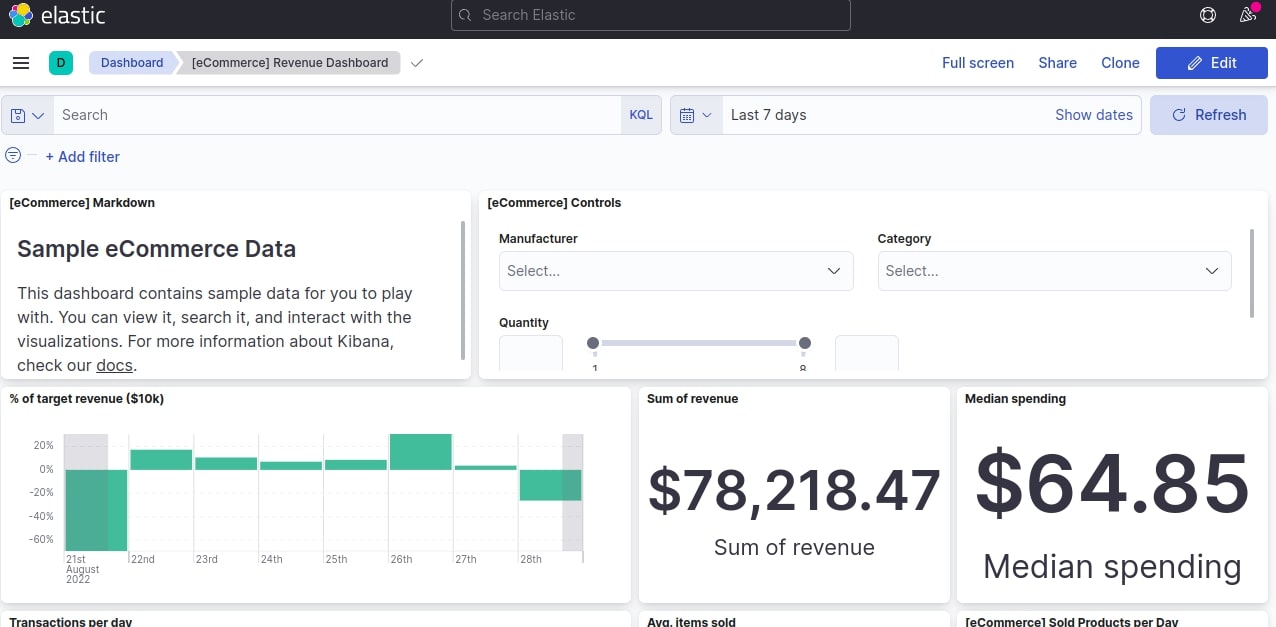The image size is (1276, 627).
Task: Open the Share menu
Action: coord(1057,63)
